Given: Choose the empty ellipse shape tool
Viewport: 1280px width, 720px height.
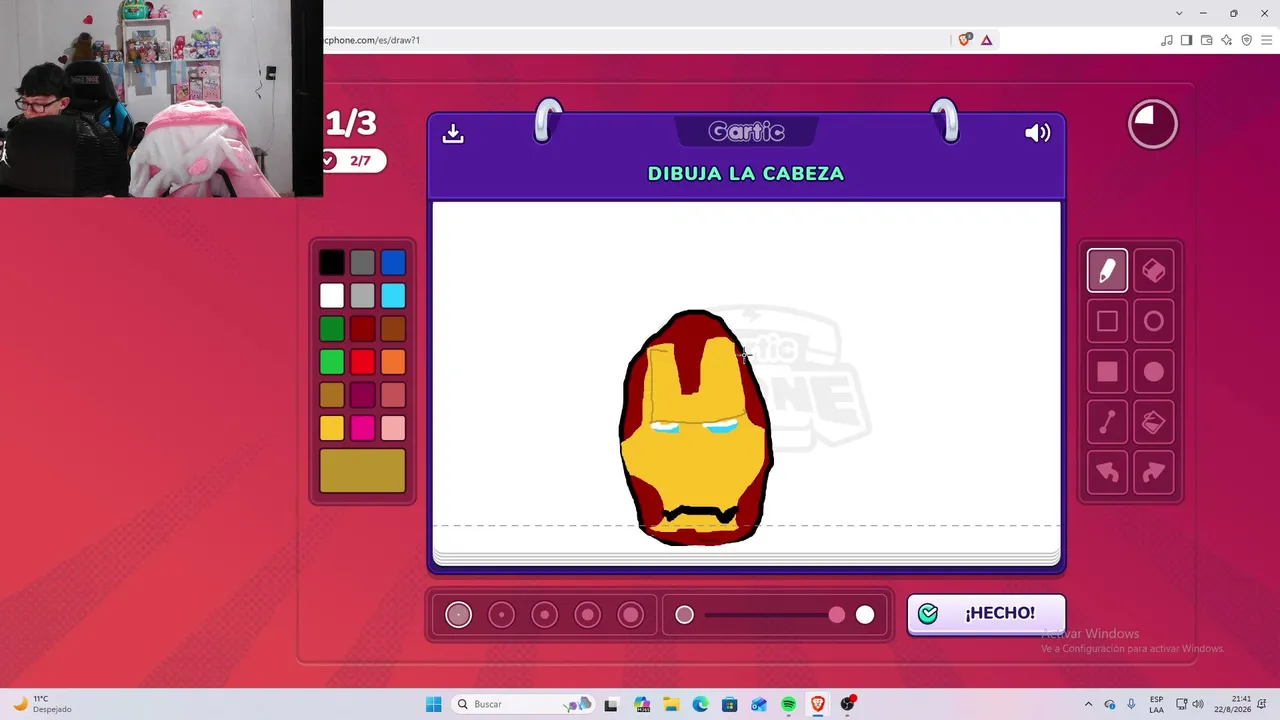Looking at the screenshot, I should pyautogui.click(x=1153, y=321).
